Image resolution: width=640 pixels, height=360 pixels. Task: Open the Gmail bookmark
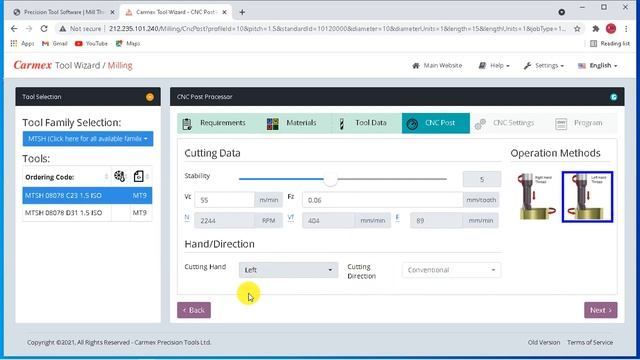pos(55,43)
